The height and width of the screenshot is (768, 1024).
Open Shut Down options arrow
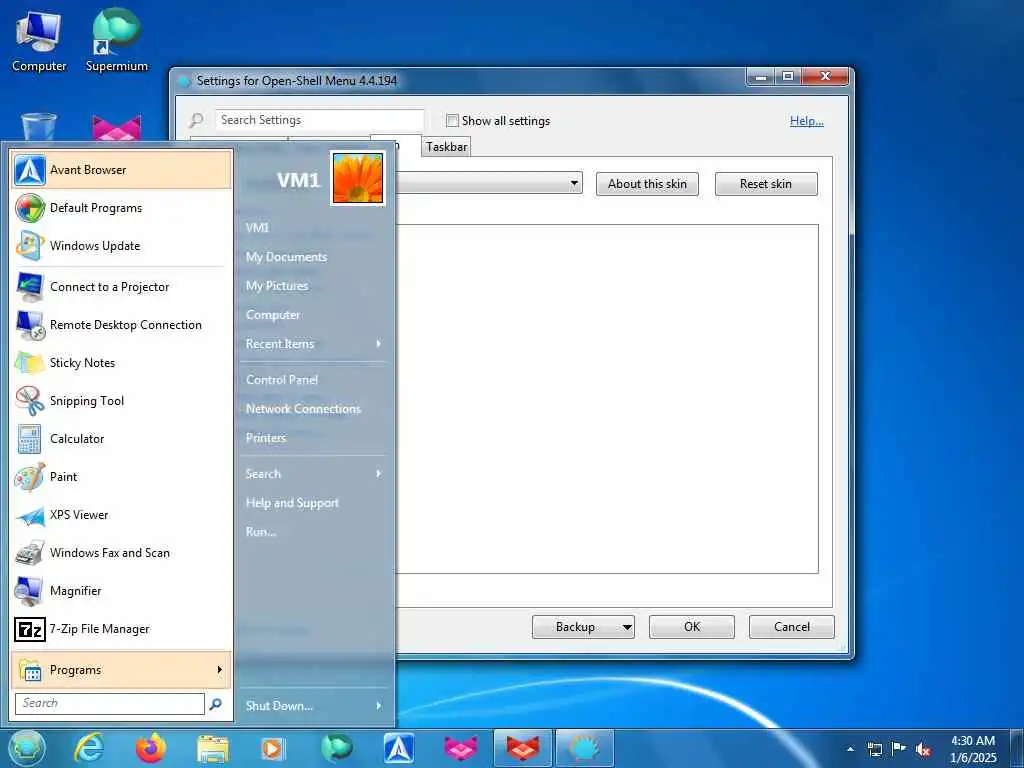click(379, 705)
